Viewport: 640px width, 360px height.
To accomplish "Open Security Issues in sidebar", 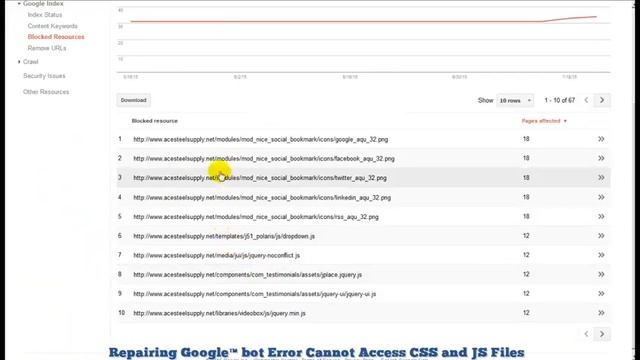I will coord(44,76).
